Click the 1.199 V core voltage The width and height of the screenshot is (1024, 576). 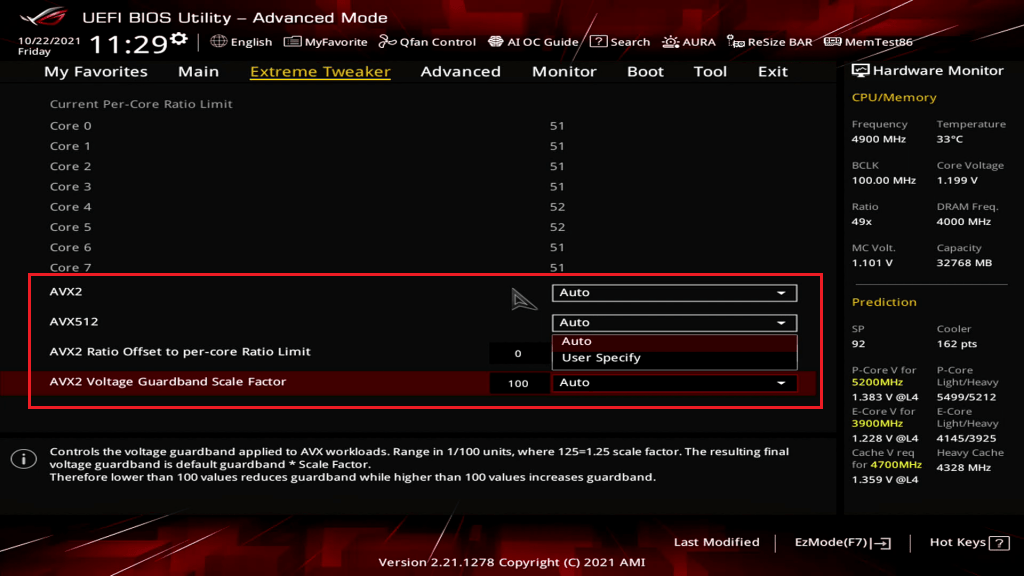click(x=957, y=180)
